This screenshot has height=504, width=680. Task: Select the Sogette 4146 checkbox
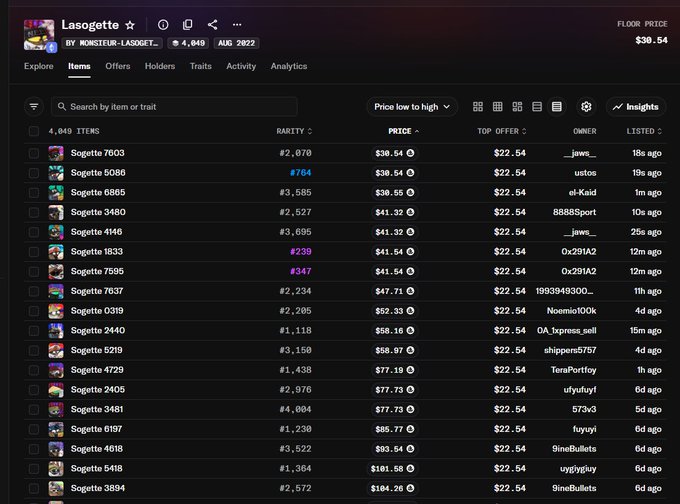[x=34, y=232]
